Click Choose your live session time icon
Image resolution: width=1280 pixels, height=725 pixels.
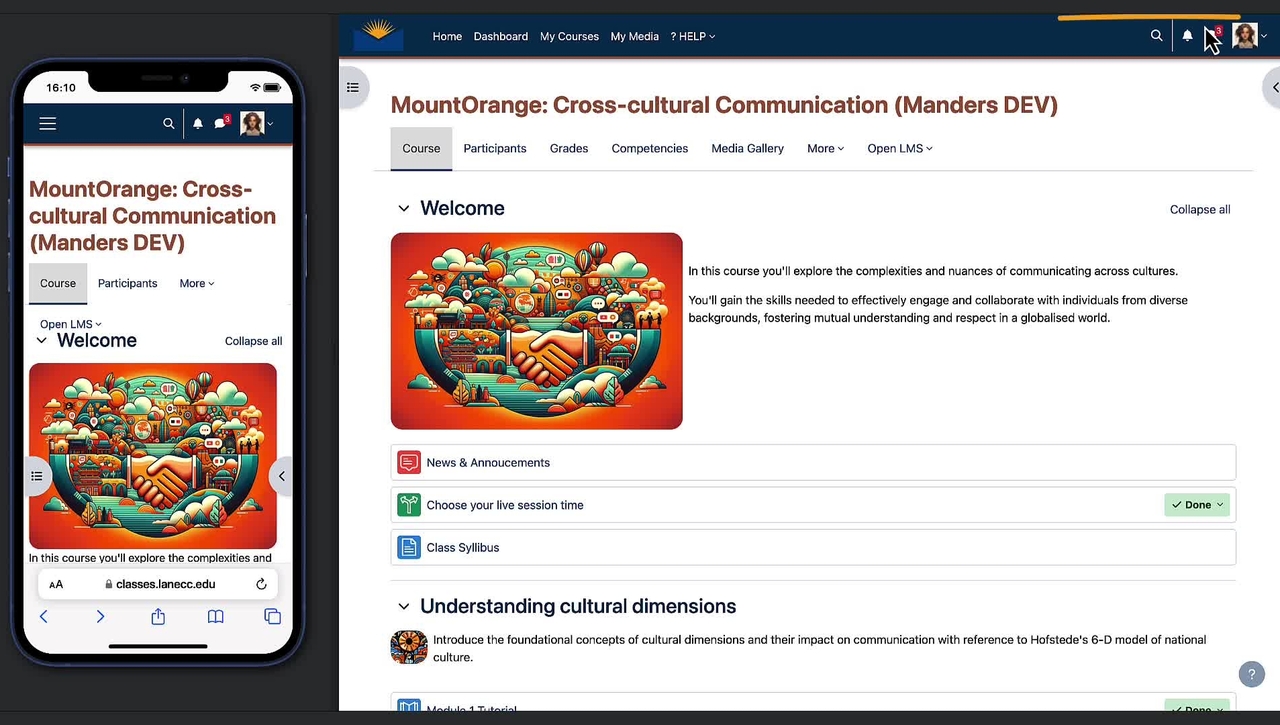tap(408, 505)
